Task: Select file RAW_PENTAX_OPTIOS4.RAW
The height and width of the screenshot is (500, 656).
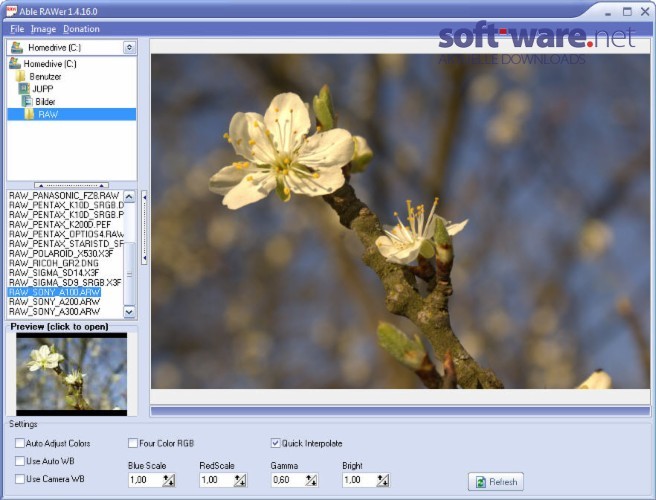Action: (66, 234)
